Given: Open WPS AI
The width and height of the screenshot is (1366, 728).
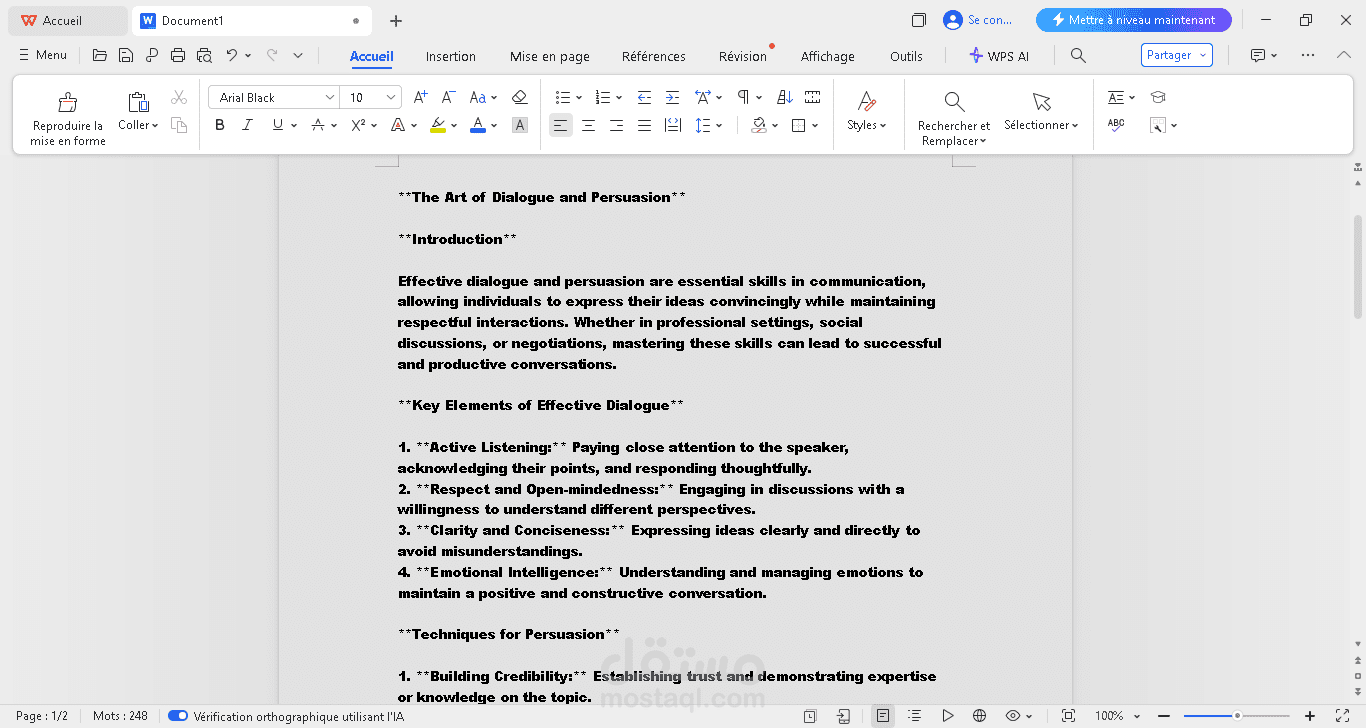Looking at the screenshot, I should pos(998,56).
